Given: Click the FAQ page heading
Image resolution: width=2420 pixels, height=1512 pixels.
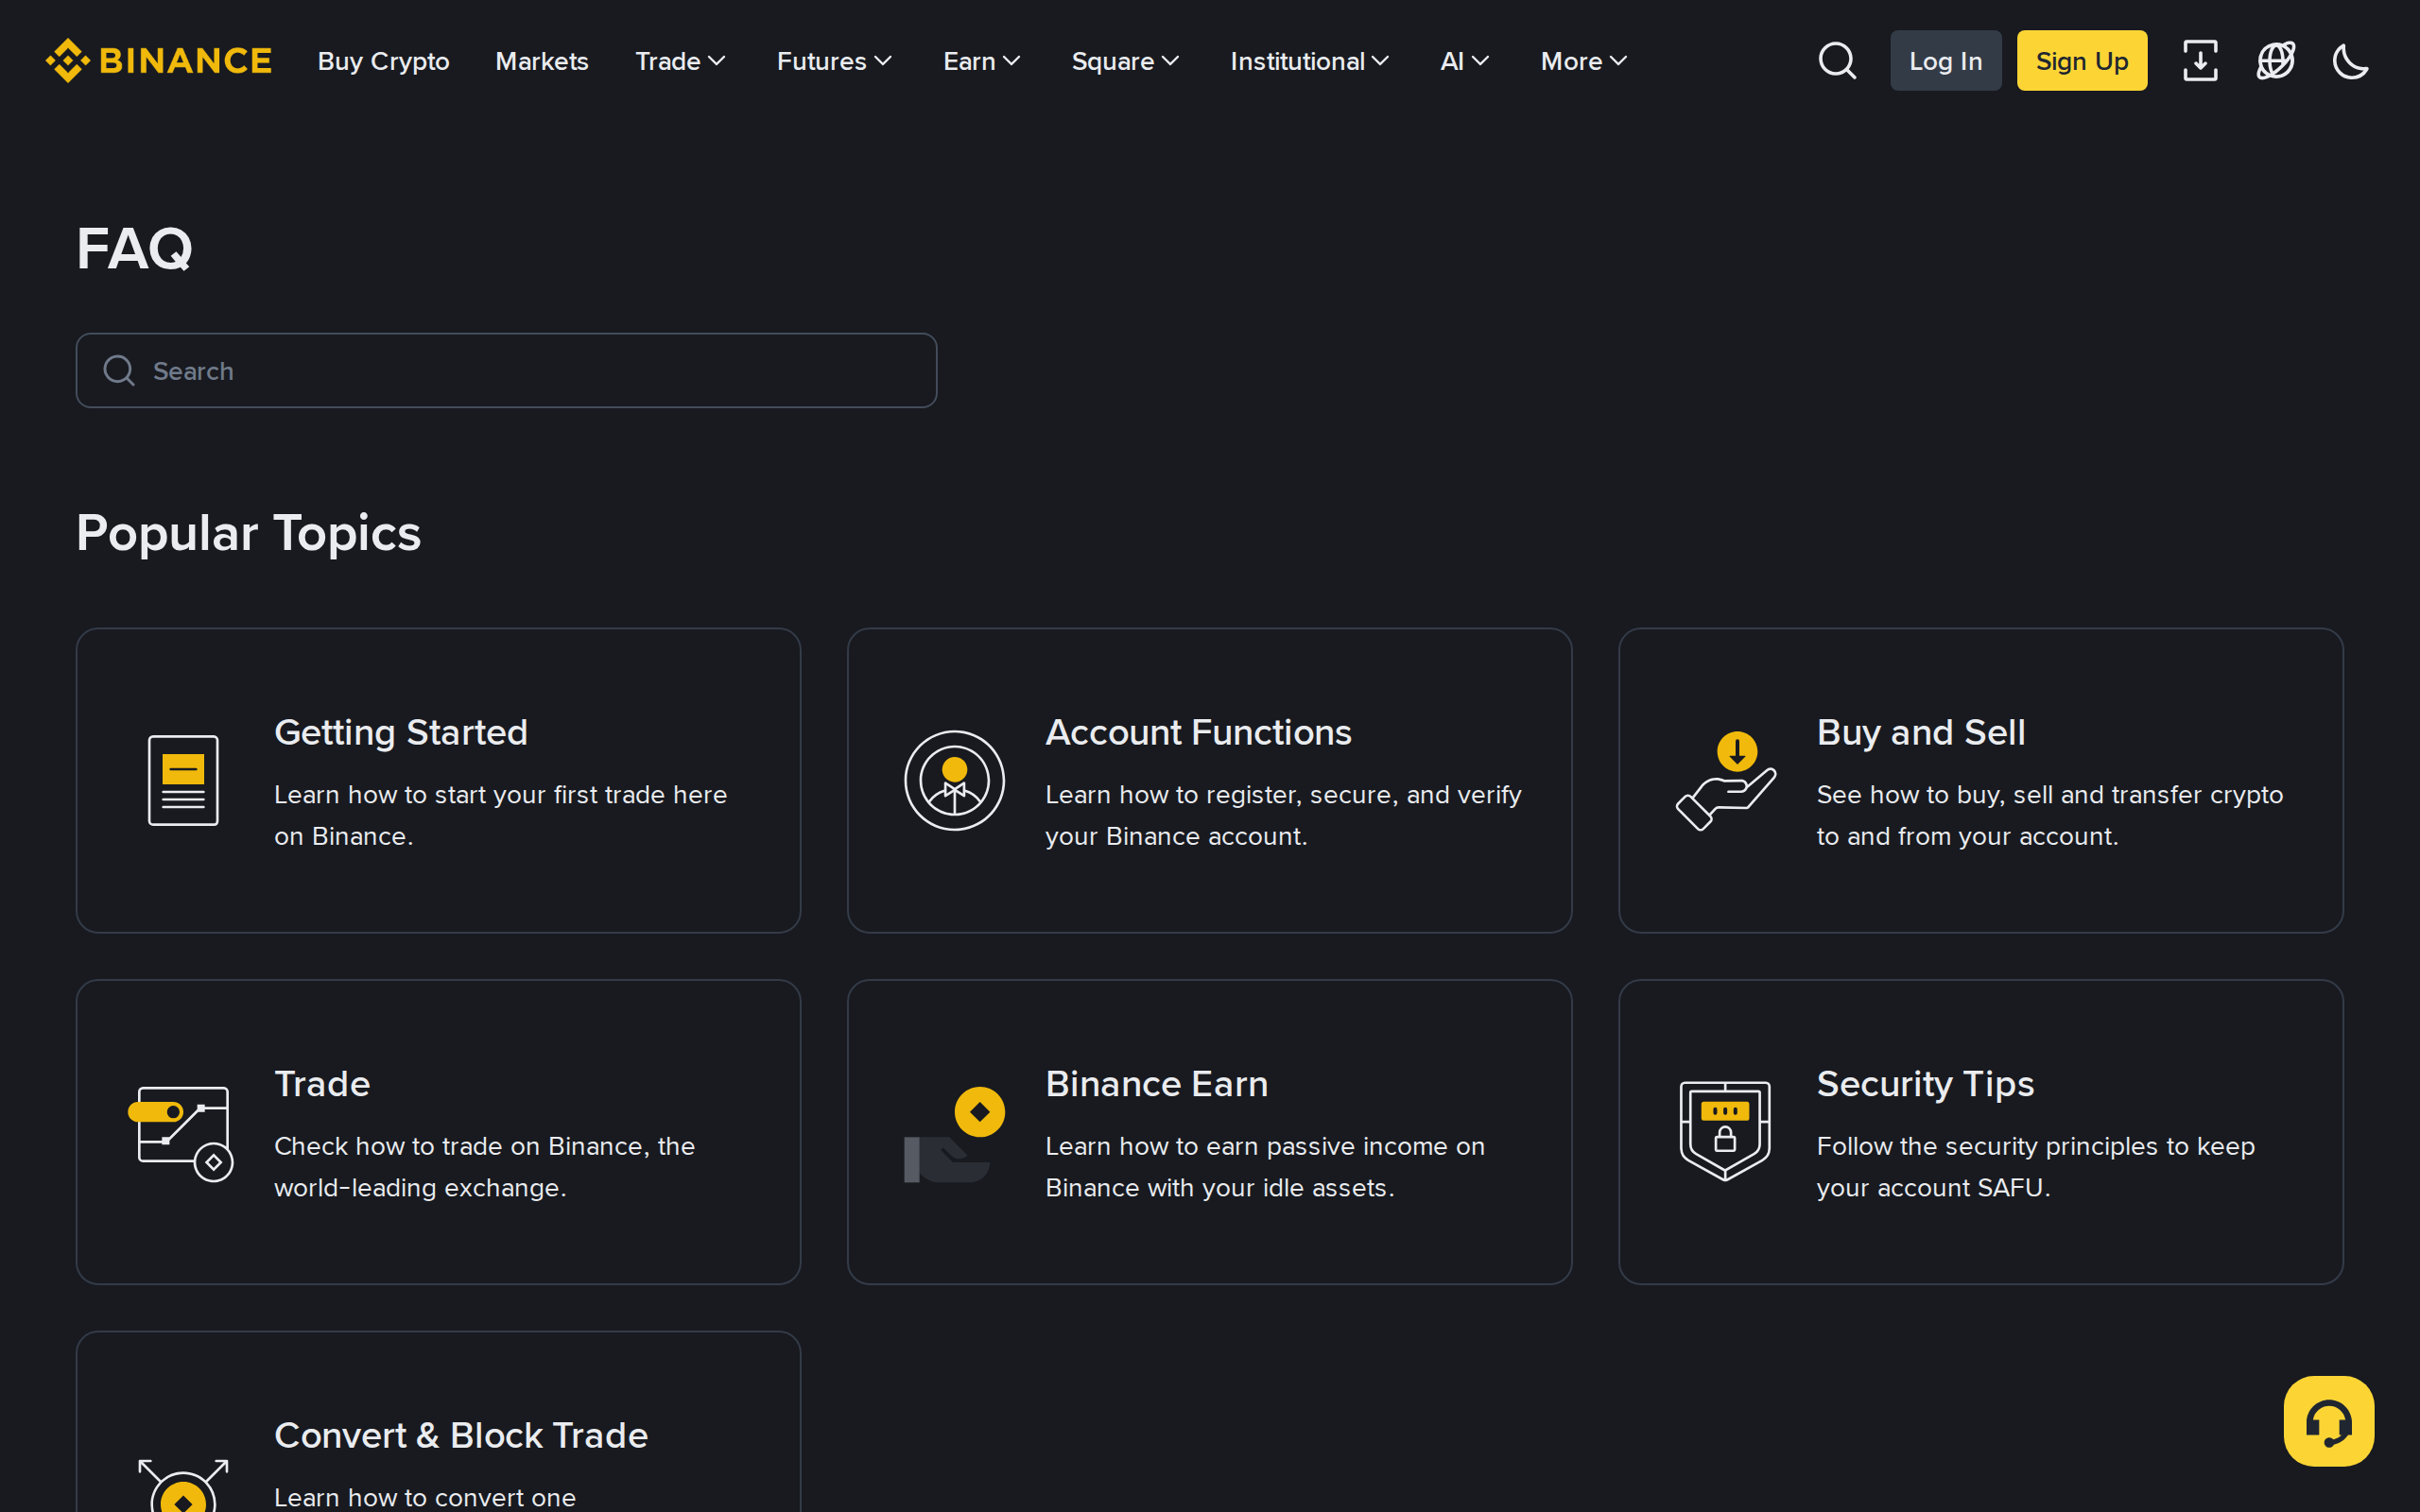Looking at the screenshot, I should pos(134,249).
